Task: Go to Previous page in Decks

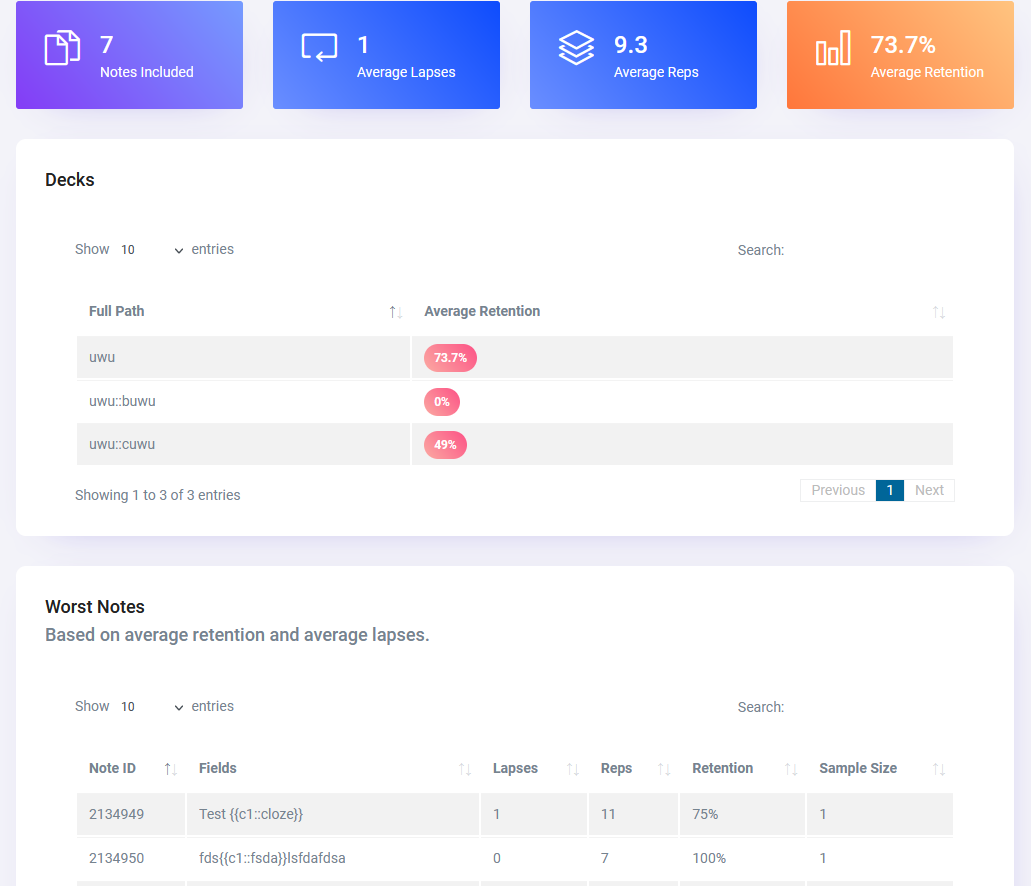Action: (x=837, y=490)
